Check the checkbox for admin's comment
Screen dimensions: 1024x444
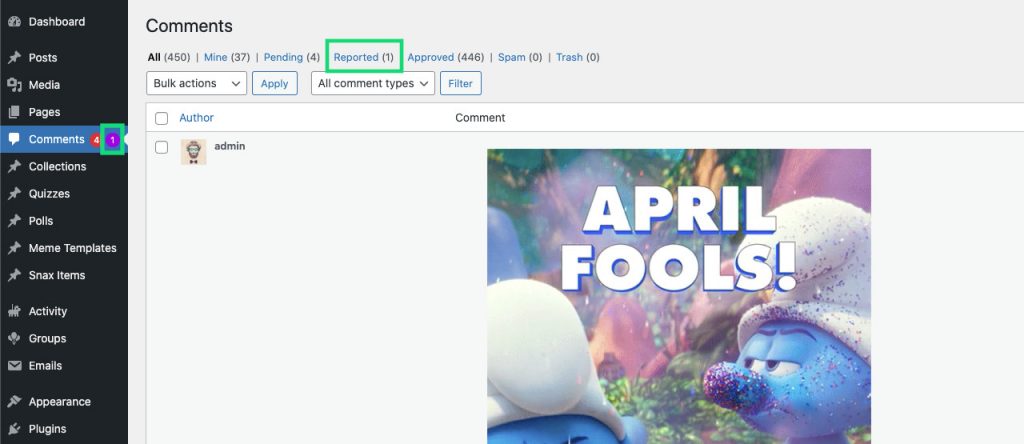[x=161, y=147]
